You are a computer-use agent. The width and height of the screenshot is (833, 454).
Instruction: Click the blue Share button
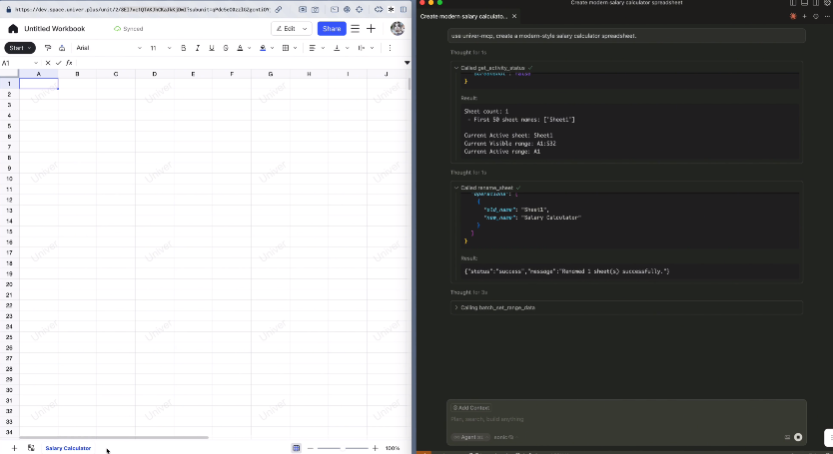[x=332, y=29]
